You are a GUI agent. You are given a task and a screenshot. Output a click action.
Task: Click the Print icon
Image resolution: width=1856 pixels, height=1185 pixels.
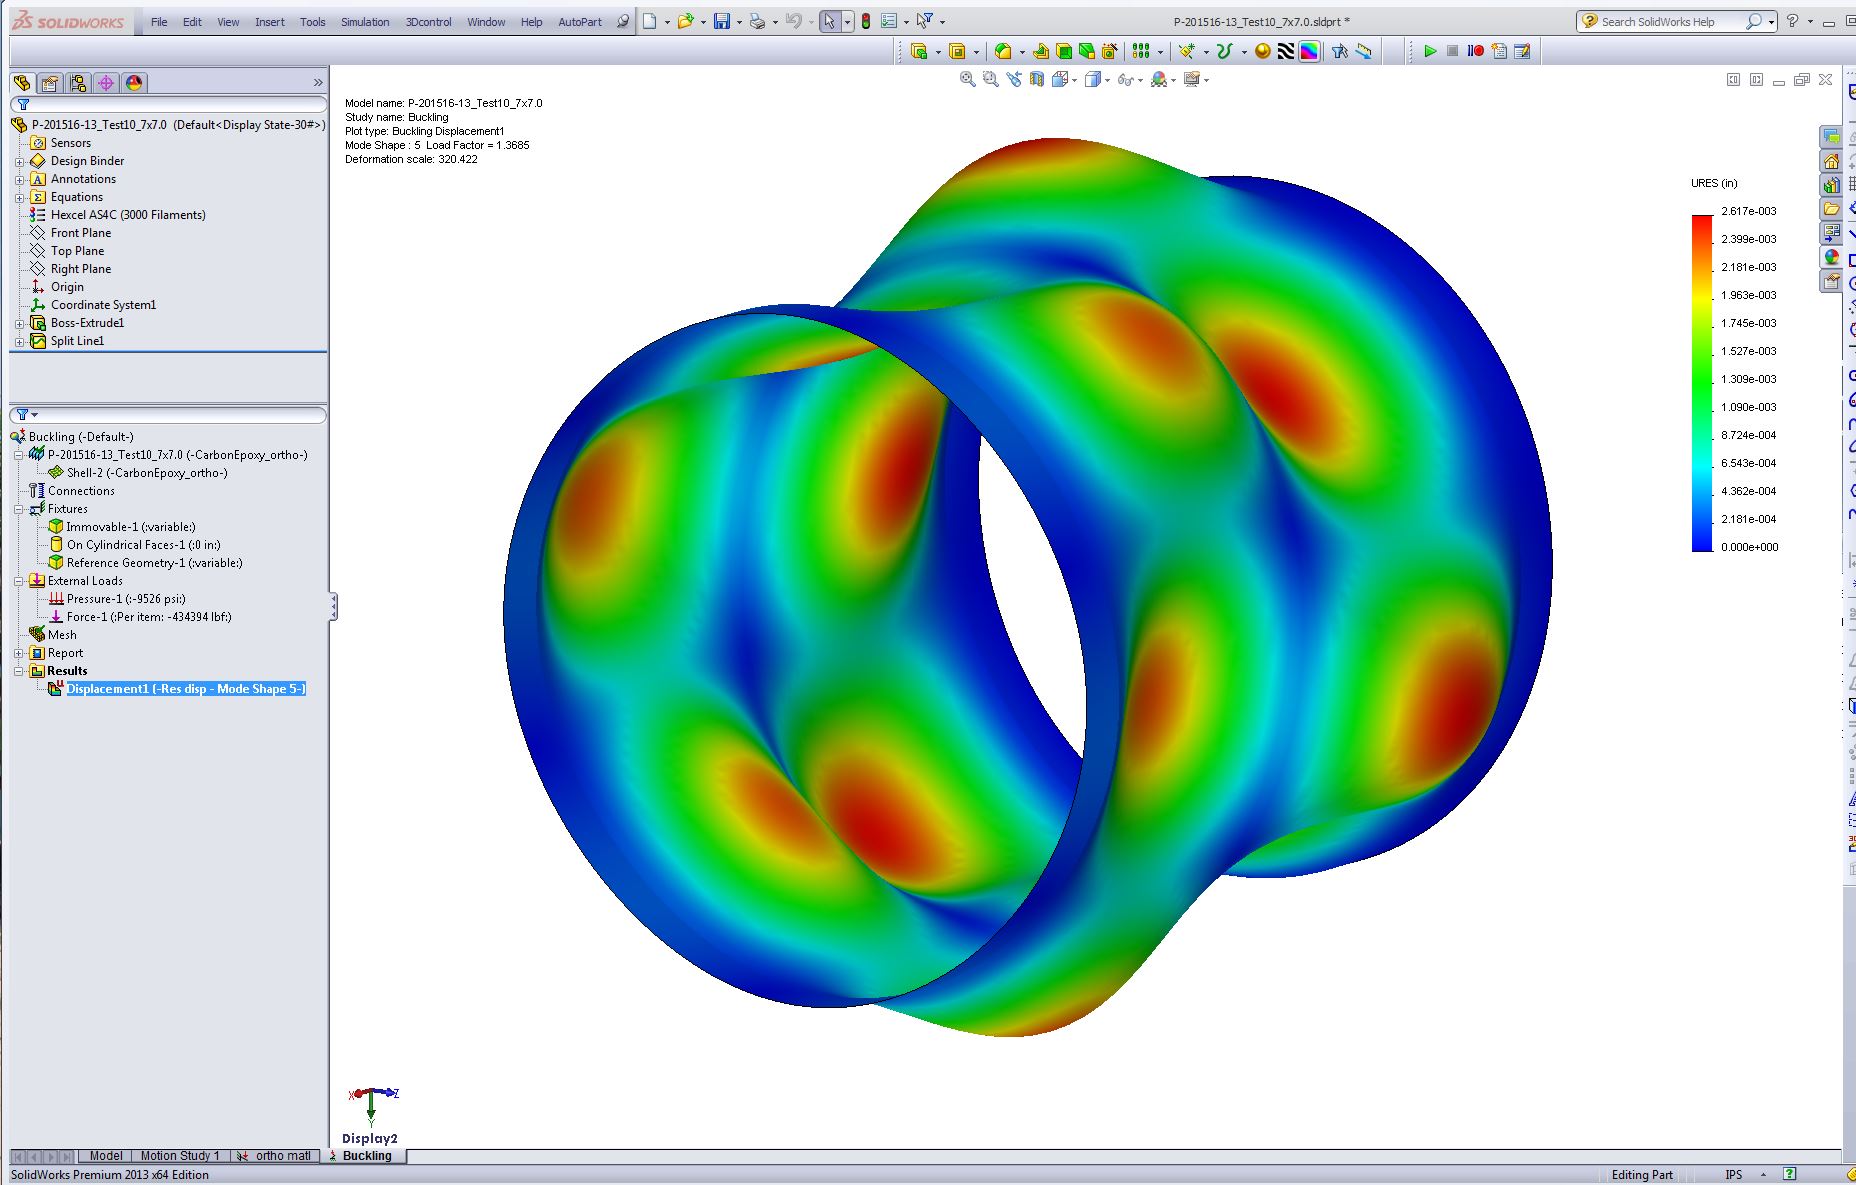pos(757,21)
